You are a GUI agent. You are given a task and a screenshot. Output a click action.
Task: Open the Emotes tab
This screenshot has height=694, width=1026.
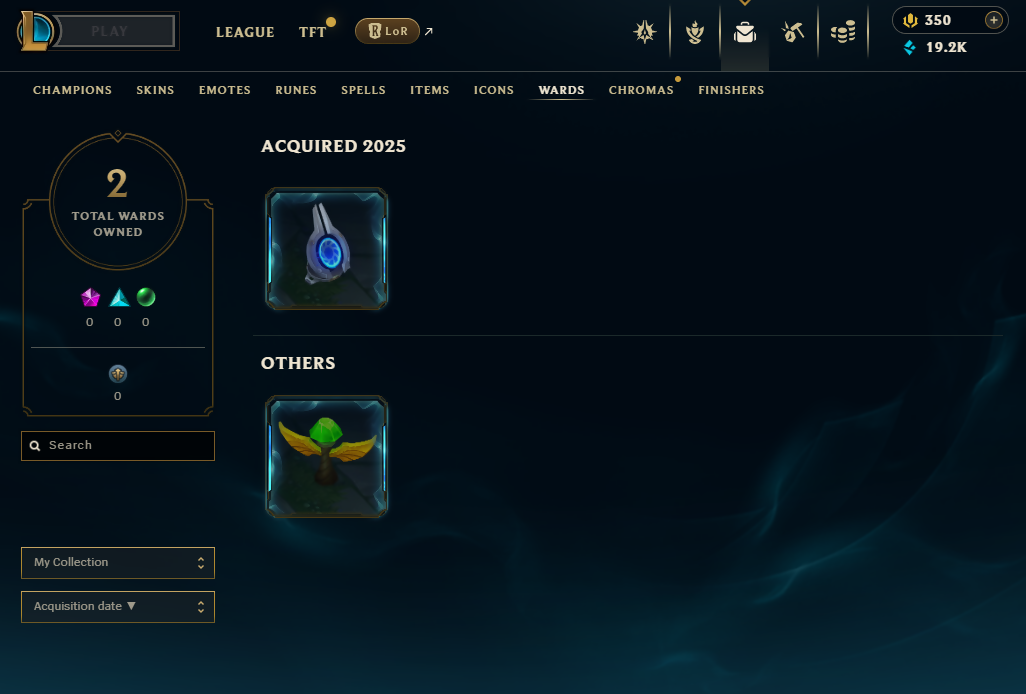224,90
